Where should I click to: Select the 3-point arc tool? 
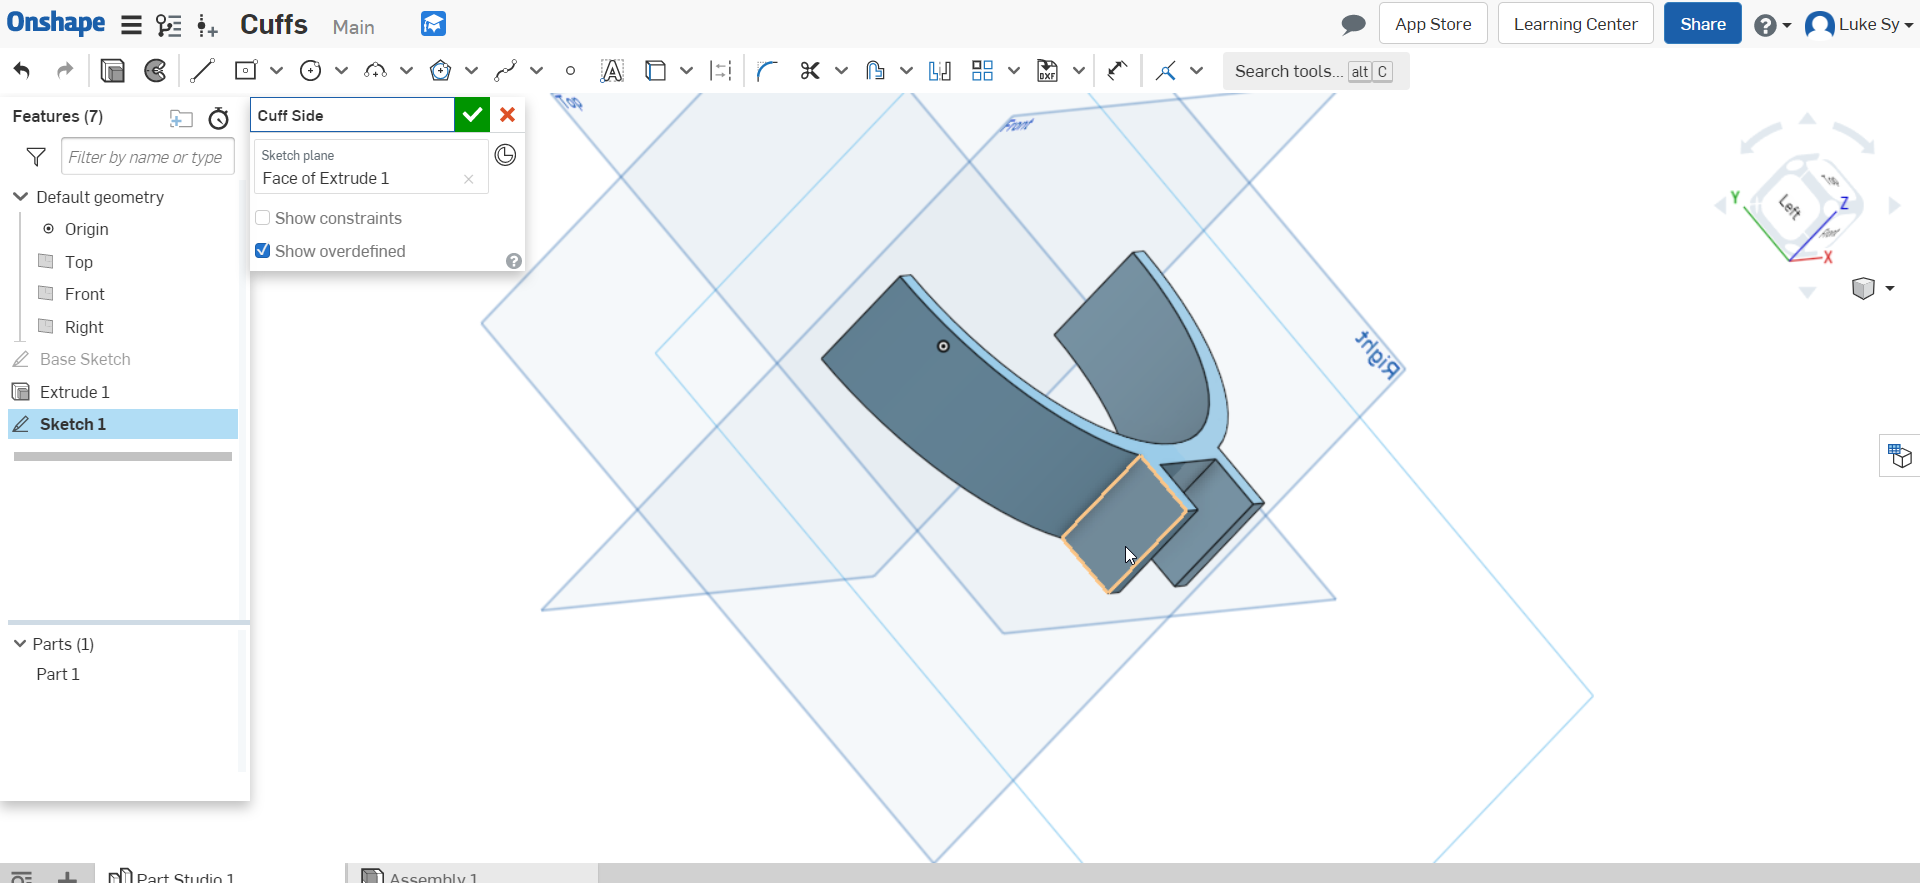pyautogui.click(x=375, y=70)
